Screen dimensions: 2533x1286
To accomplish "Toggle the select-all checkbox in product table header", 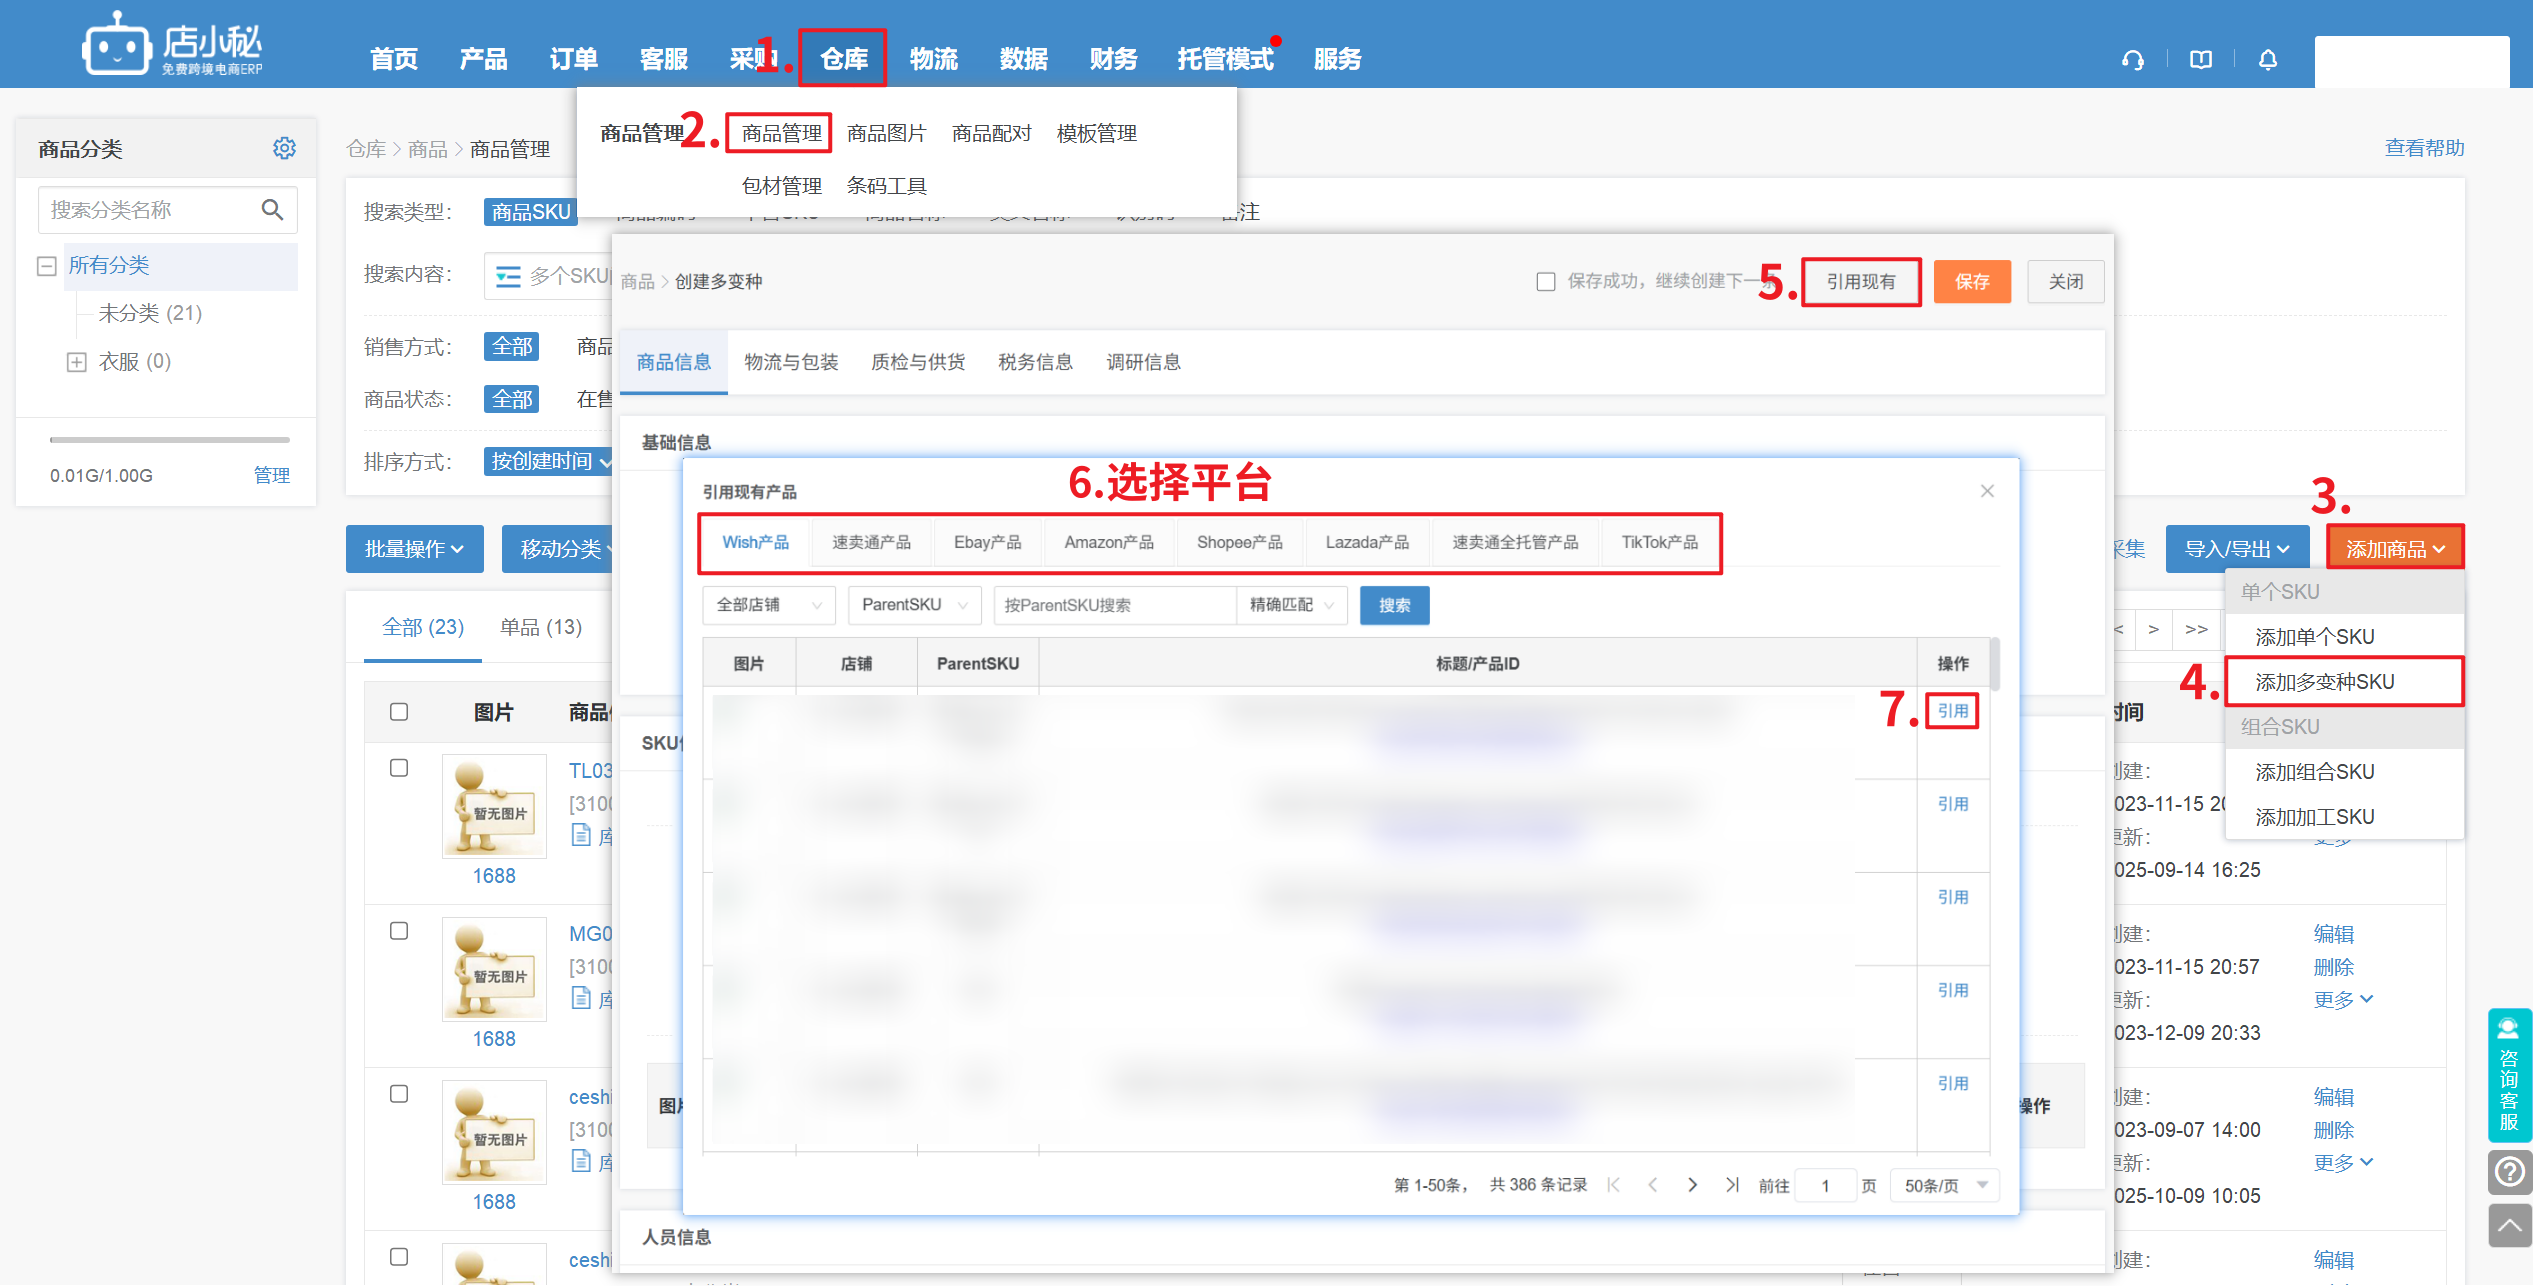I will (x=399, y=712).
